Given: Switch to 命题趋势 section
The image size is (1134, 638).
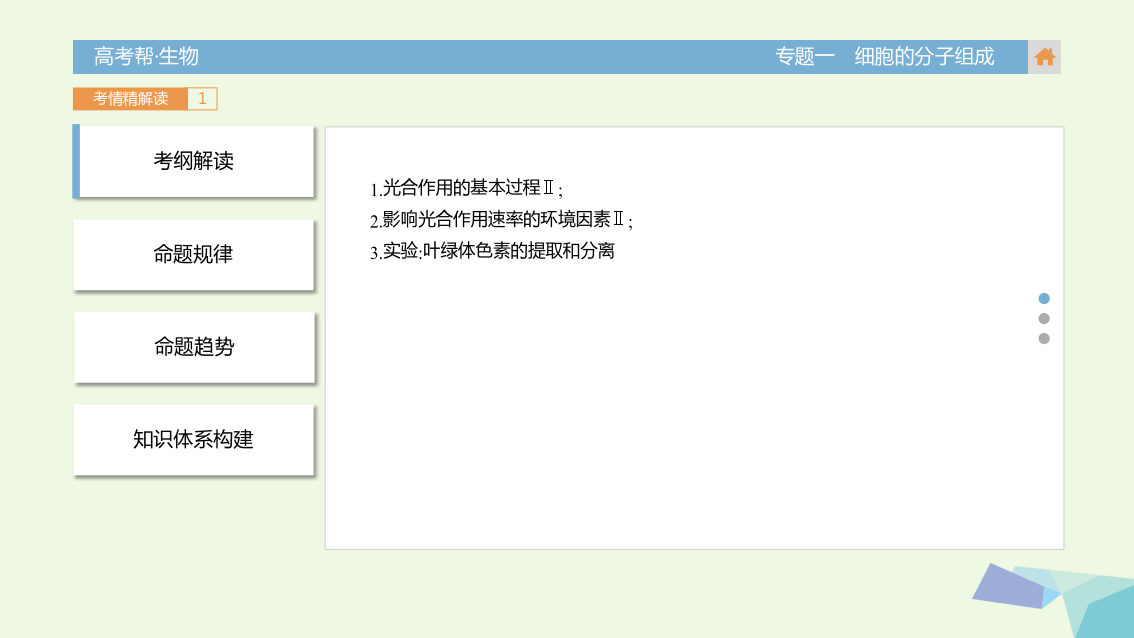Looking at the screenshot, I should (194, 347).
